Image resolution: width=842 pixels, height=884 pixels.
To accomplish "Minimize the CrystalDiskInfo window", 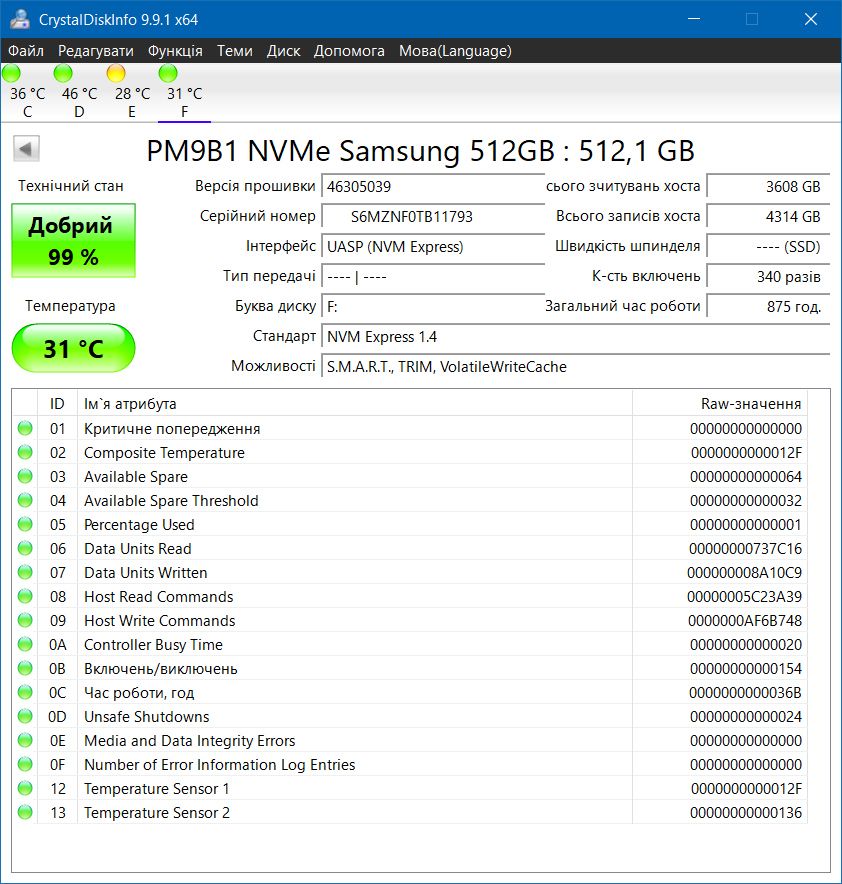I will coord(694,19).
